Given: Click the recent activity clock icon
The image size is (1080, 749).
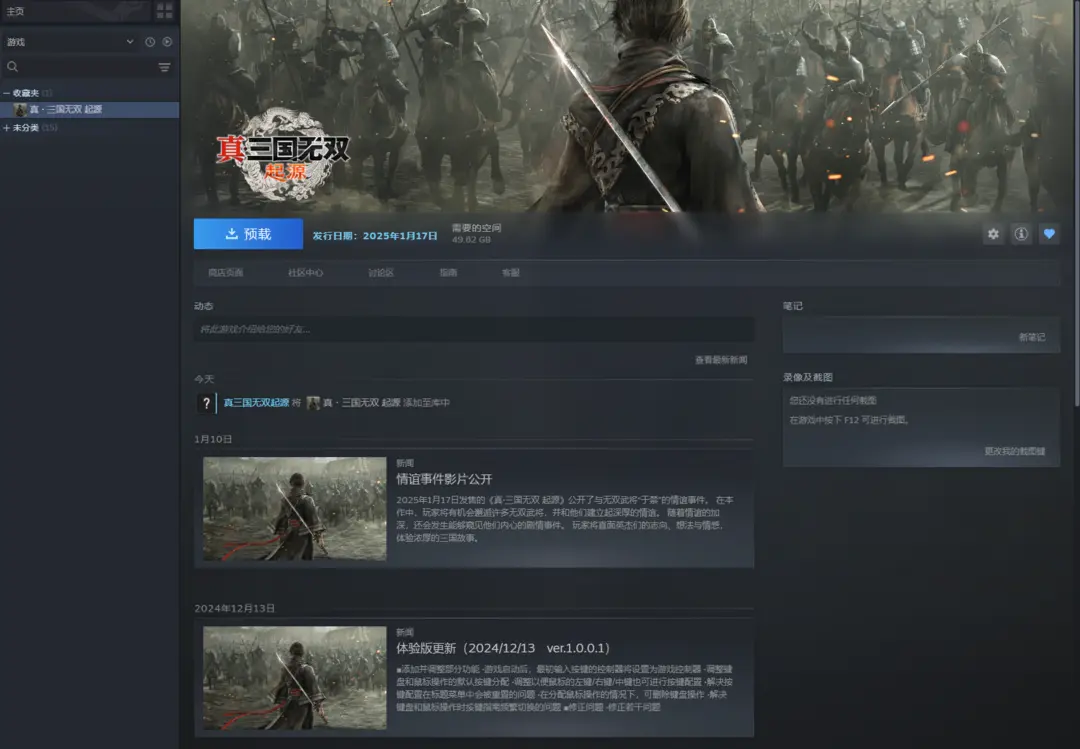Looking at the screenshot, I should pyautogui.click(x=150, y=42).
